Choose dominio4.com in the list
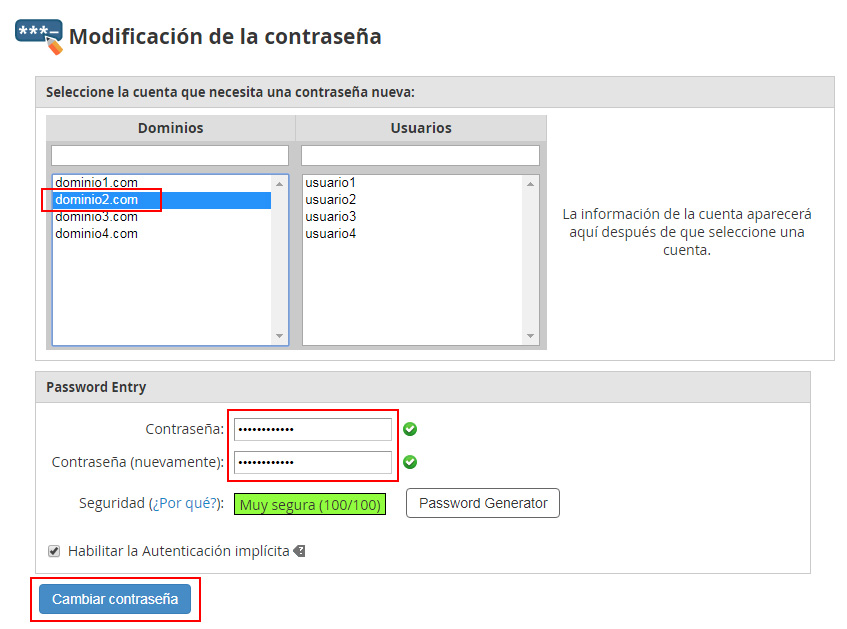 point(96,234)
